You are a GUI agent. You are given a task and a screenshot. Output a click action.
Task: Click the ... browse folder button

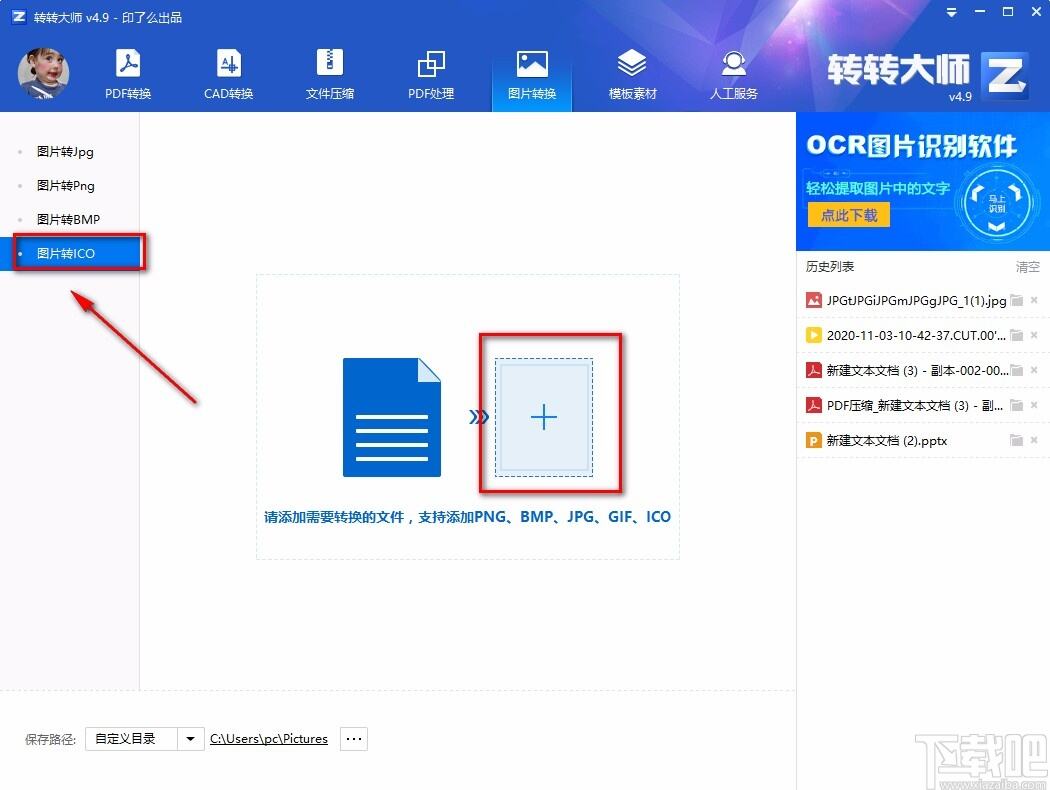tap(354, 739)
